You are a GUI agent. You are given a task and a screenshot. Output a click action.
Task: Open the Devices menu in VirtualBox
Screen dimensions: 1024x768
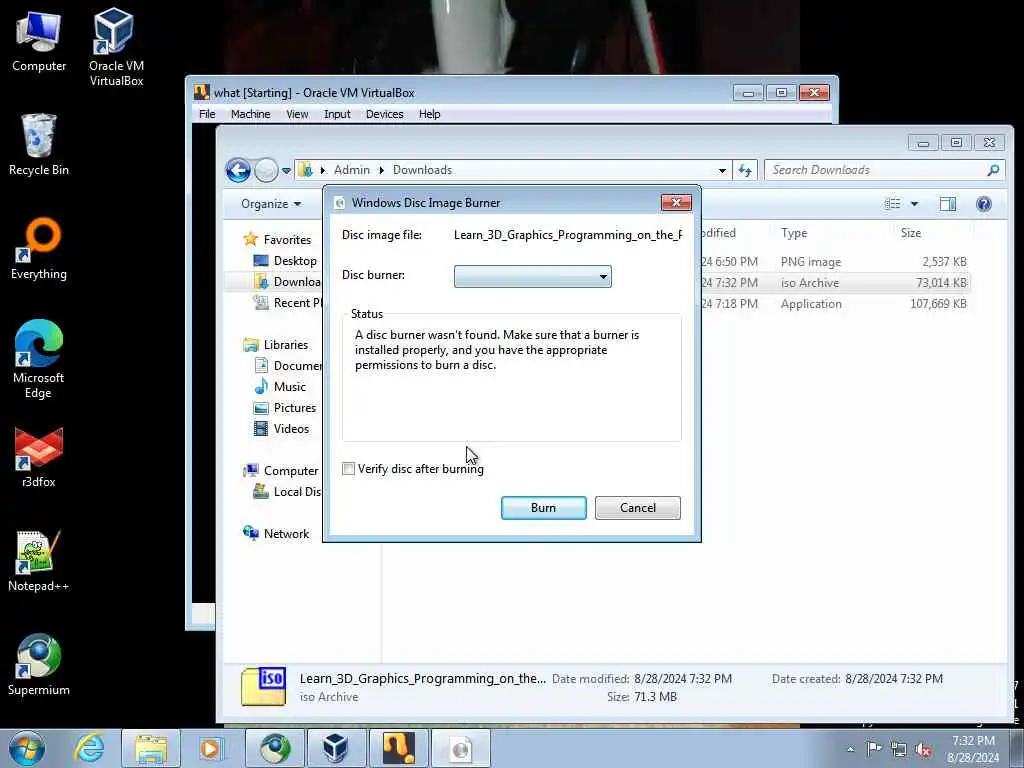pos(384,114)
